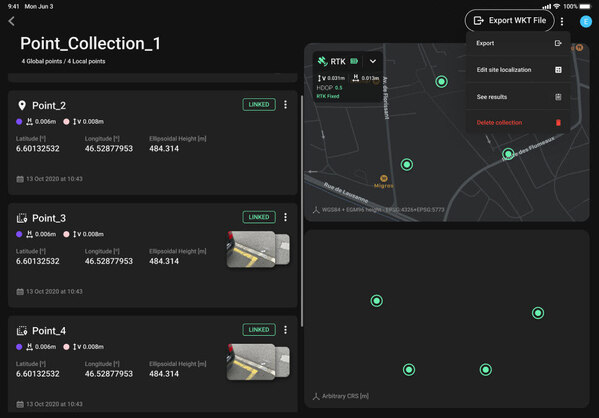This screenshot has height=418, width=599.
Task: Click the RTK satellite icon
Action: 322,61
